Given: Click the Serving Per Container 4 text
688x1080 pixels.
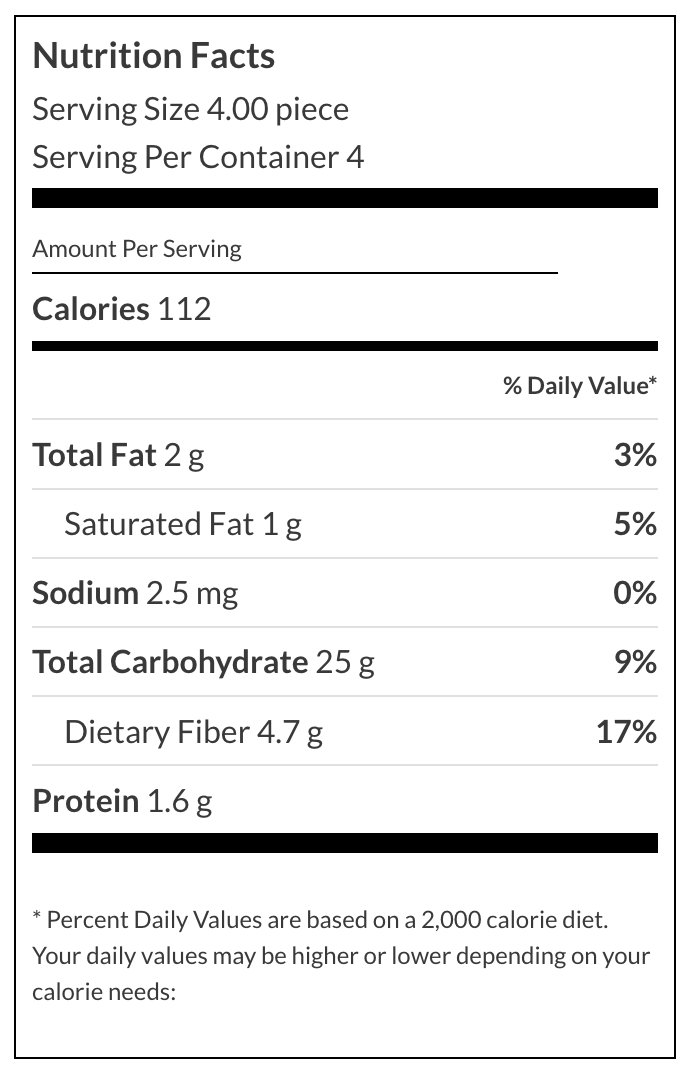Looking at the screenshot, I should click(198, 157).
